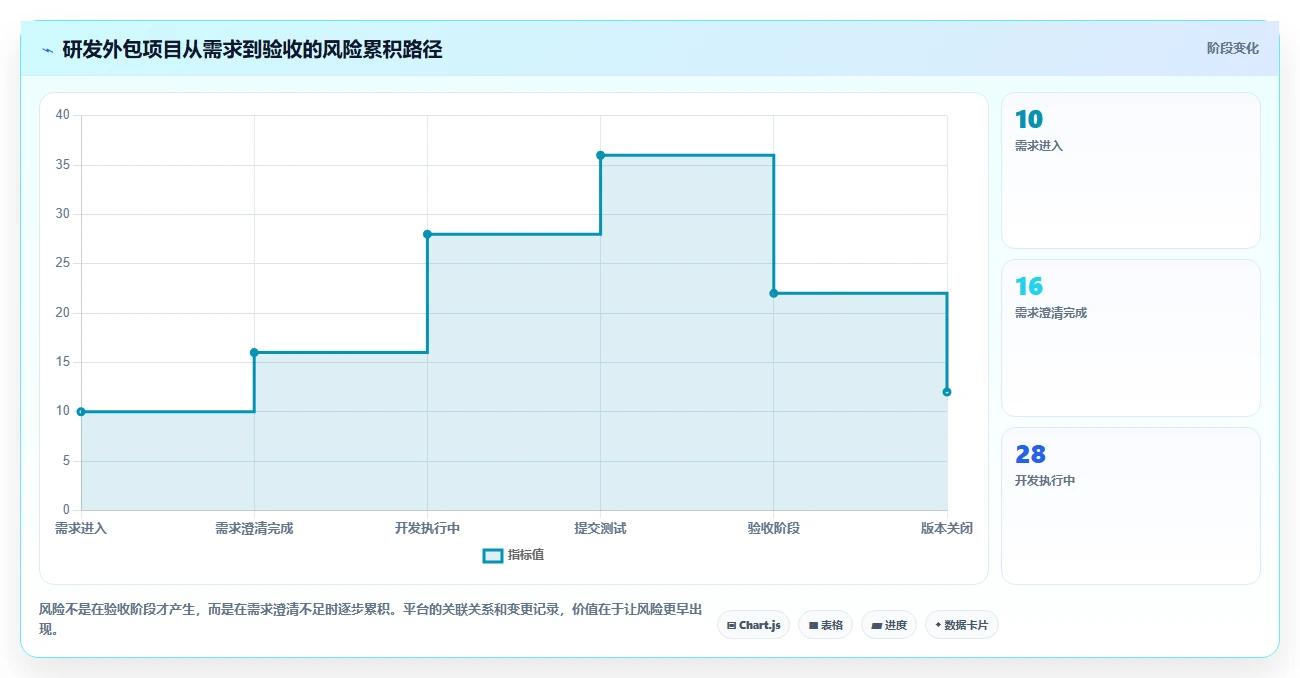
Task: Click the icon inside the 进度 chip
Action: click(876, 626)
